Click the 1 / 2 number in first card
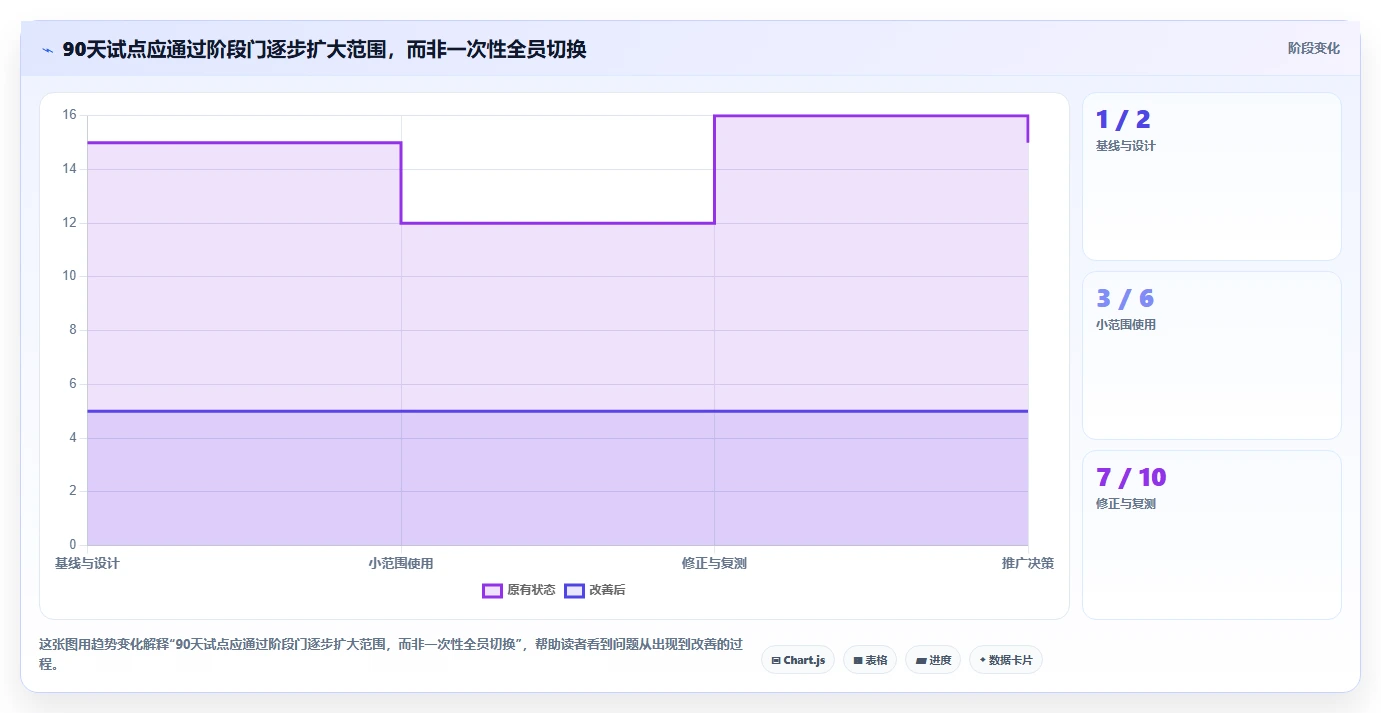 pos(1123,120)
